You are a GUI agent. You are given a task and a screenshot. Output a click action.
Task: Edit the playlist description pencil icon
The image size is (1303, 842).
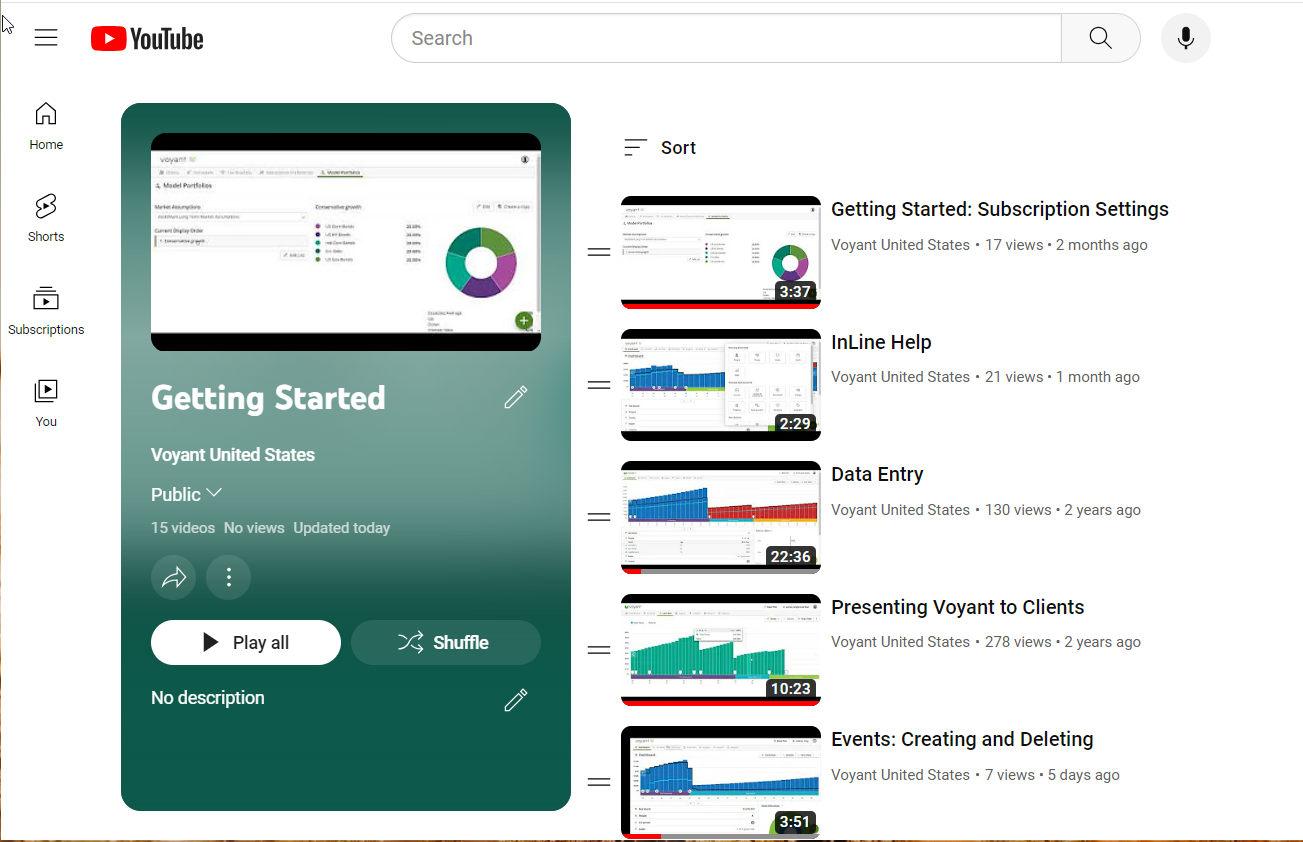(515, 700)
